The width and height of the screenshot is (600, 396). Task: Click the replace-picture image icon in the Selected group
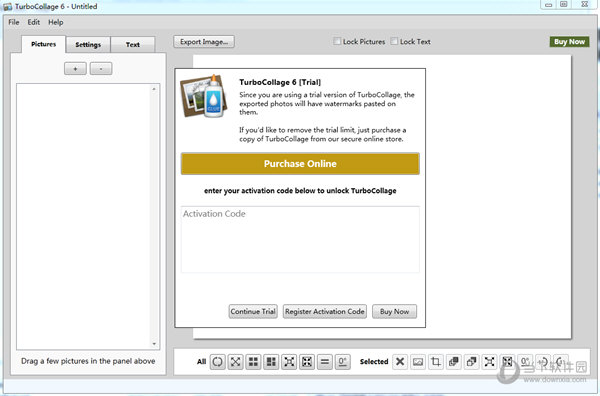coord(418,362)
